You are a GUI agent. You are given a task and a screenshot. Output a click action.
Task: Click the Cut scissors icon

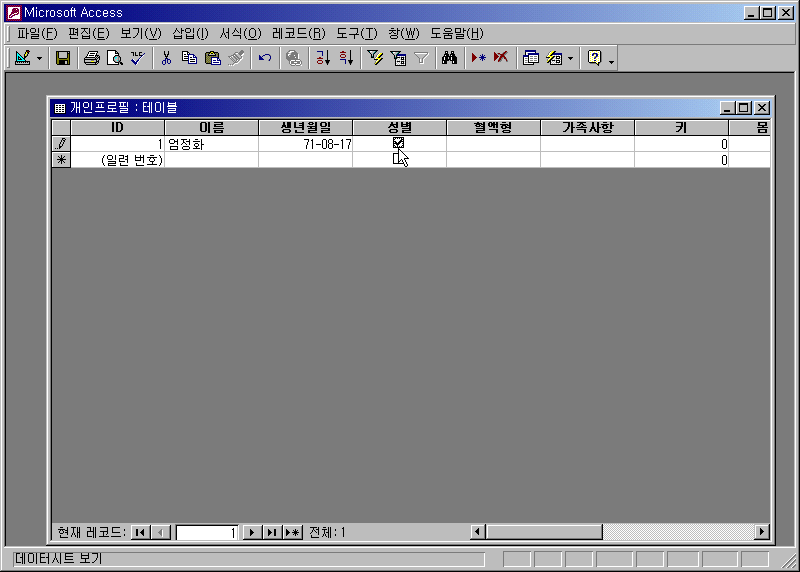[166, 58]
